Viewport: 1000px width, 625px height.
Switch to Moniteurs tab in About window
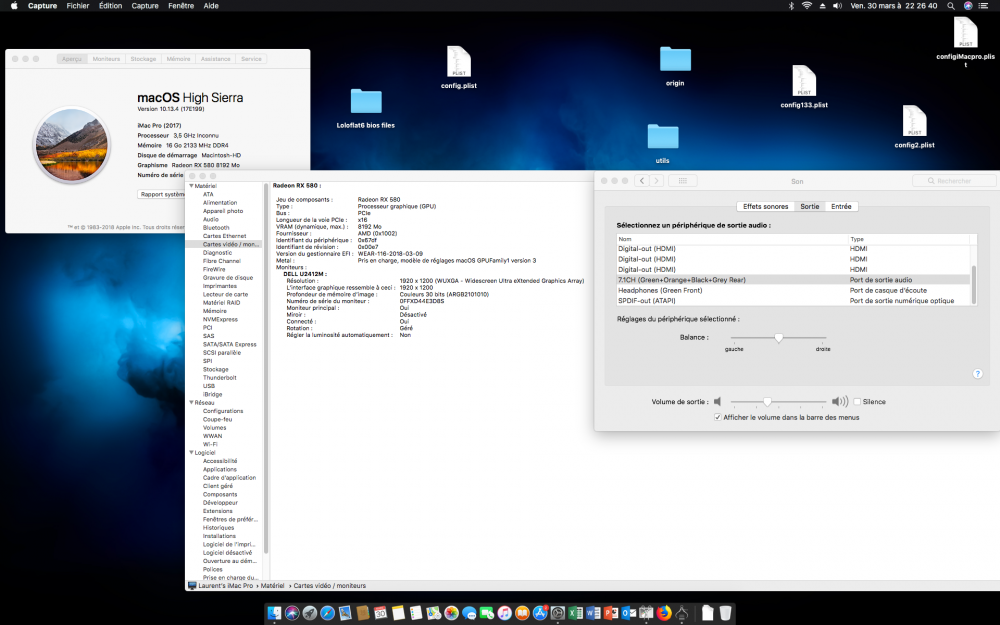[107, 59]
